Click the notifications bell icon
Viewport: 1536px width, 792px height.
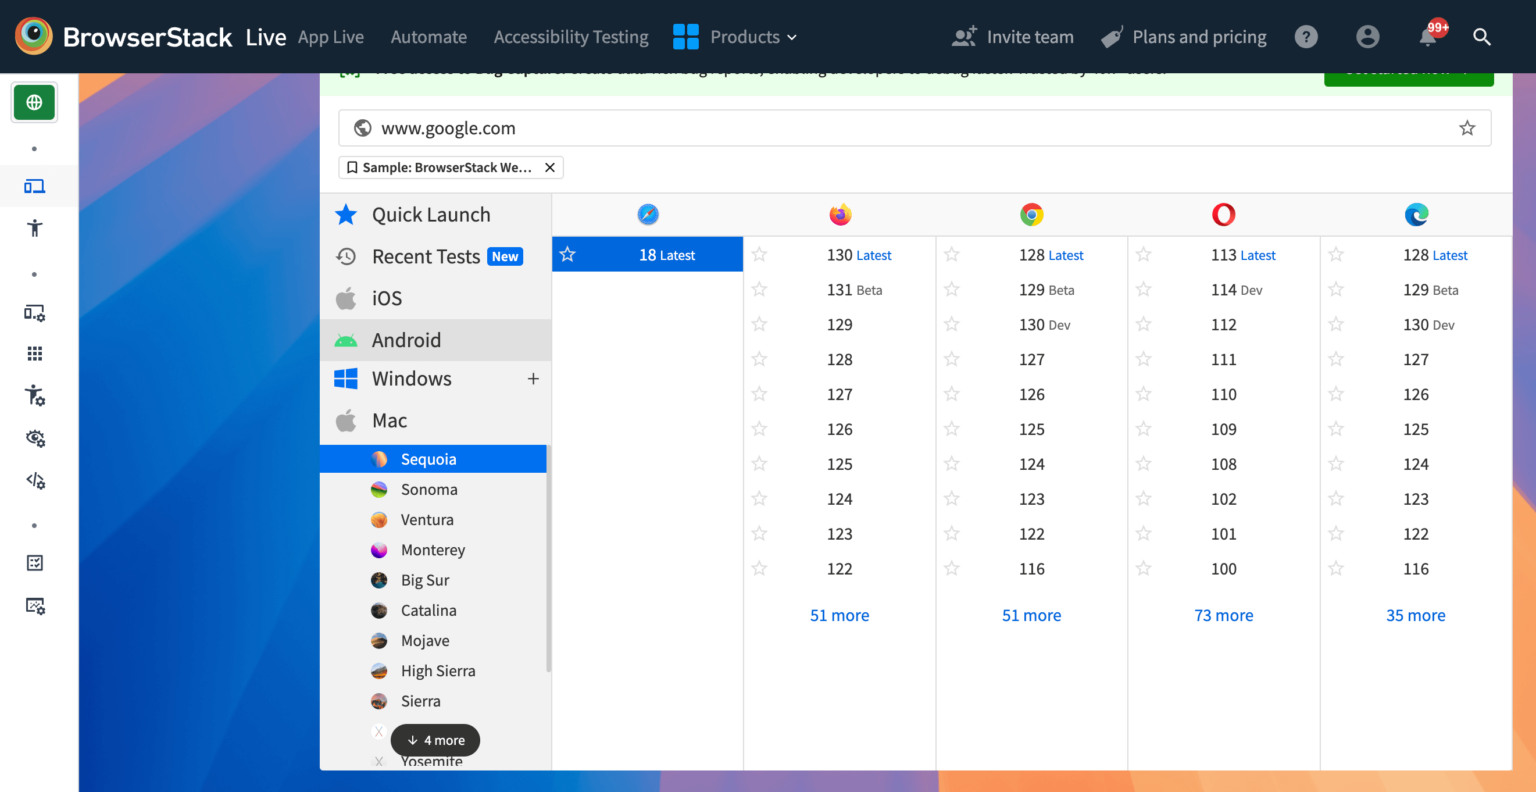(1428, 37)
